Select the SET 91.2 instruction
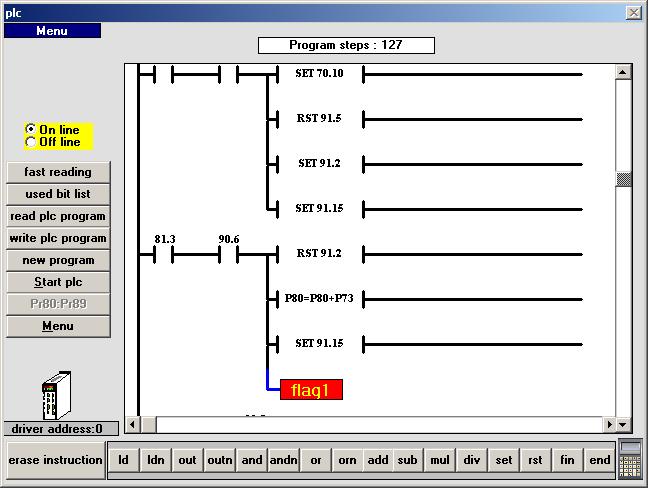The image size is (648, 488). (x=319, y=164)
